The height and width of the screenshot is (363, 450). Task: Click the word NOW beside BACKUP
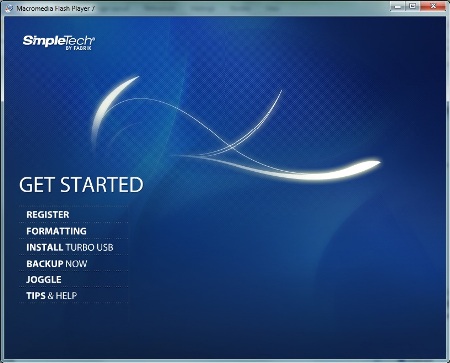76,264
